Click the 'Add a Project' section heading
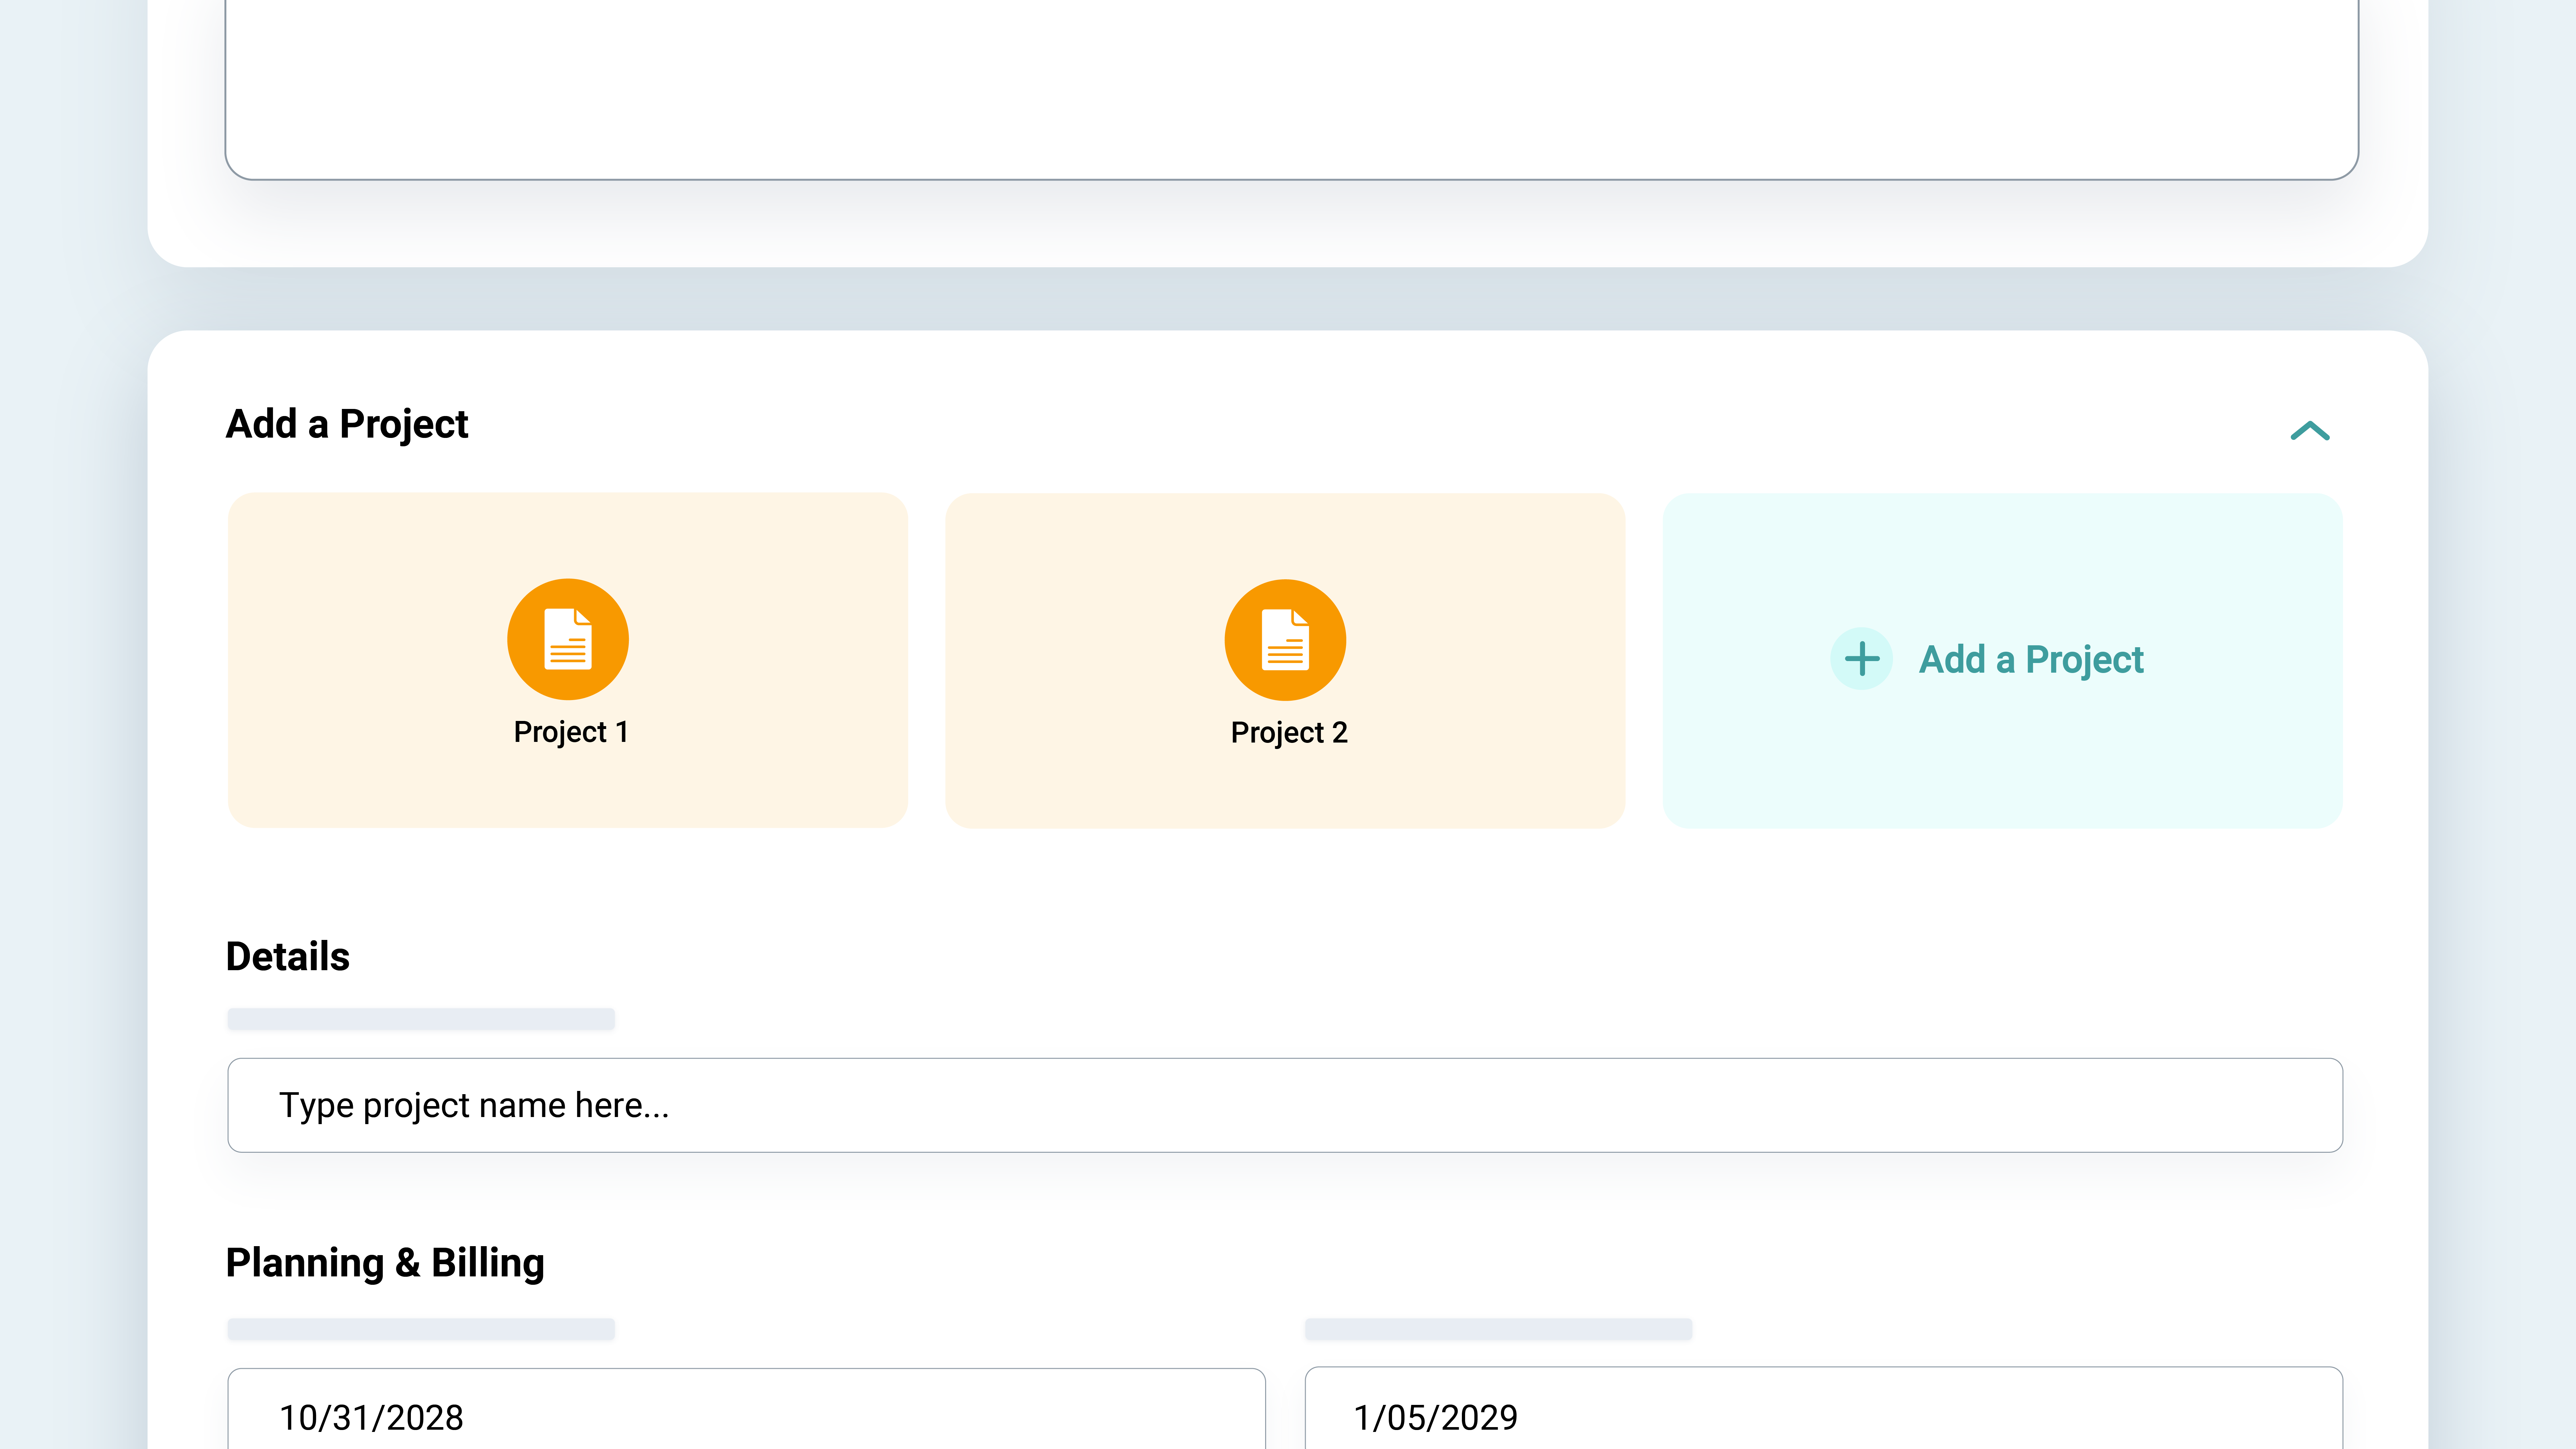Viewport: 2576px width, 1449px height. click(347, 424)
